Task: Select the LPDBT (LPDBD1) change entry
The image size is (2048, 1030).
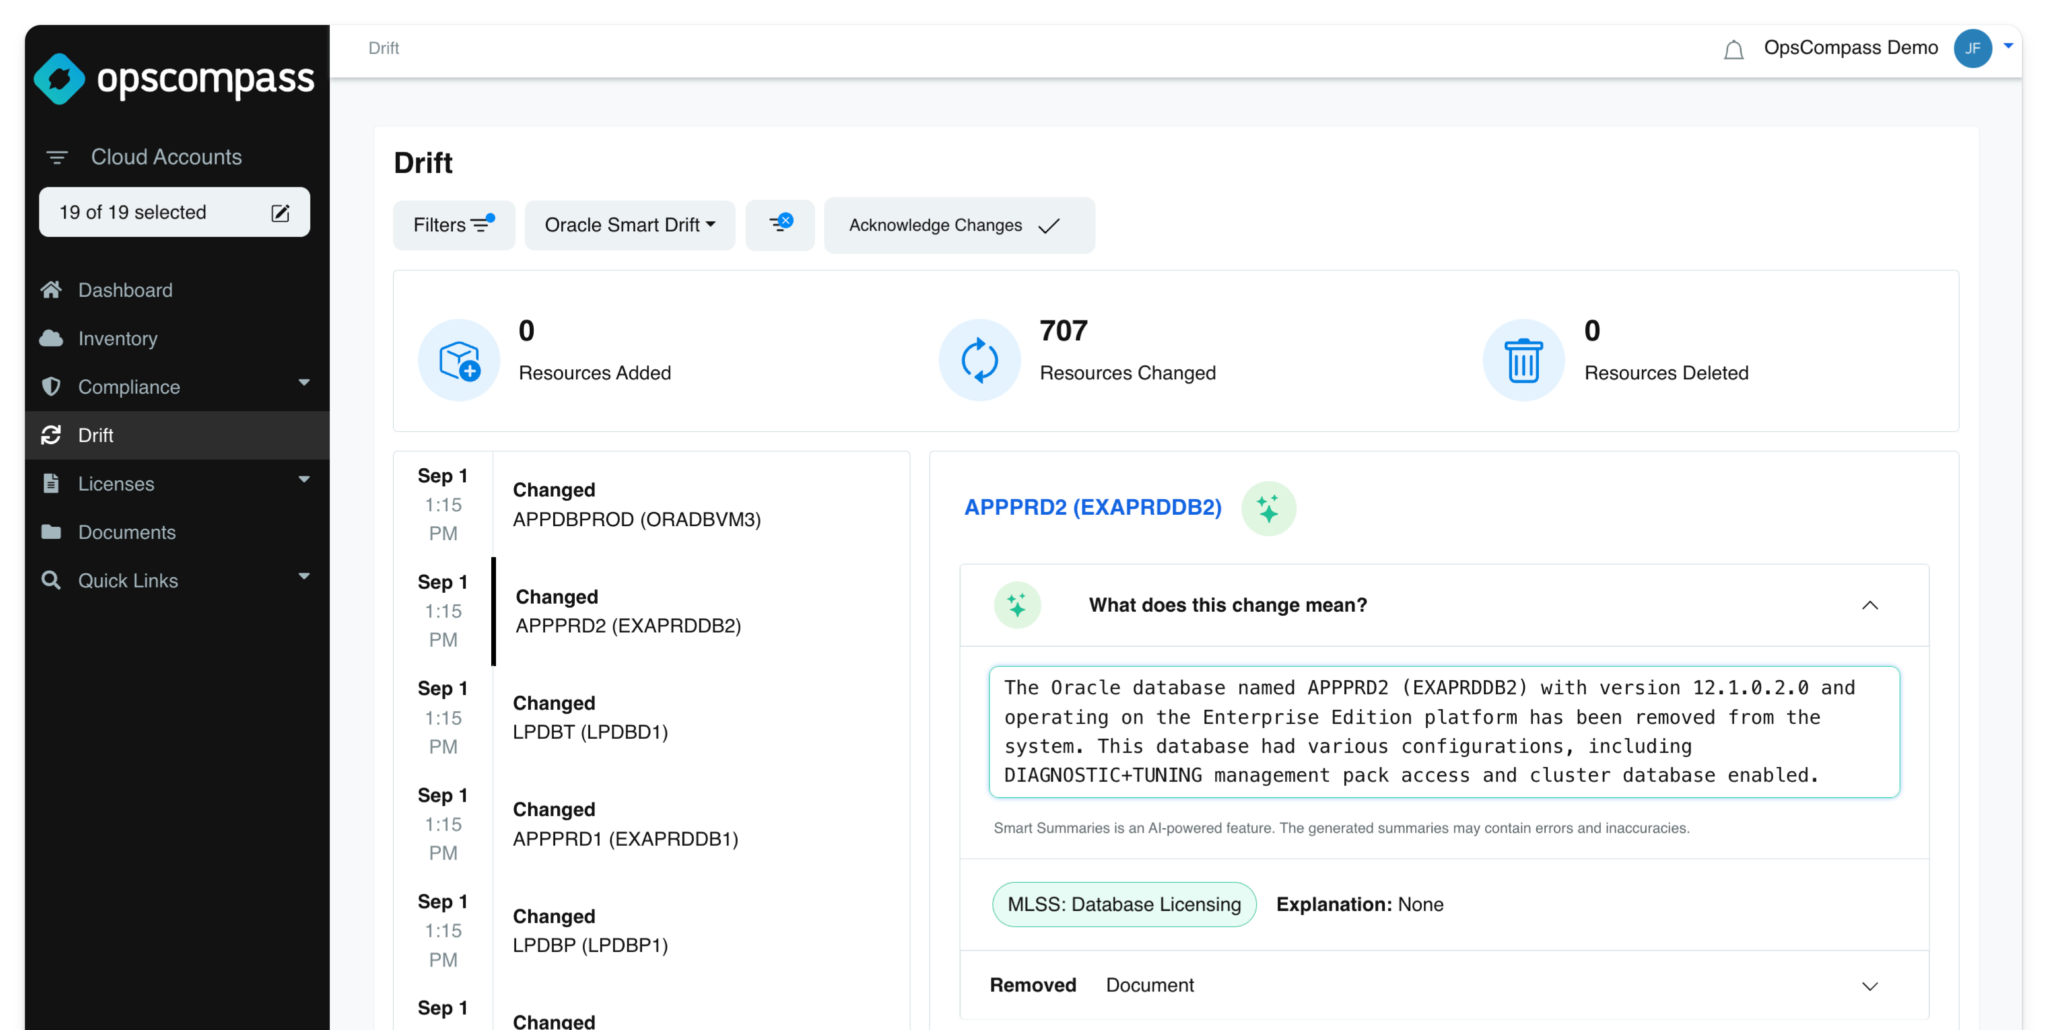Action: (652, 718)
